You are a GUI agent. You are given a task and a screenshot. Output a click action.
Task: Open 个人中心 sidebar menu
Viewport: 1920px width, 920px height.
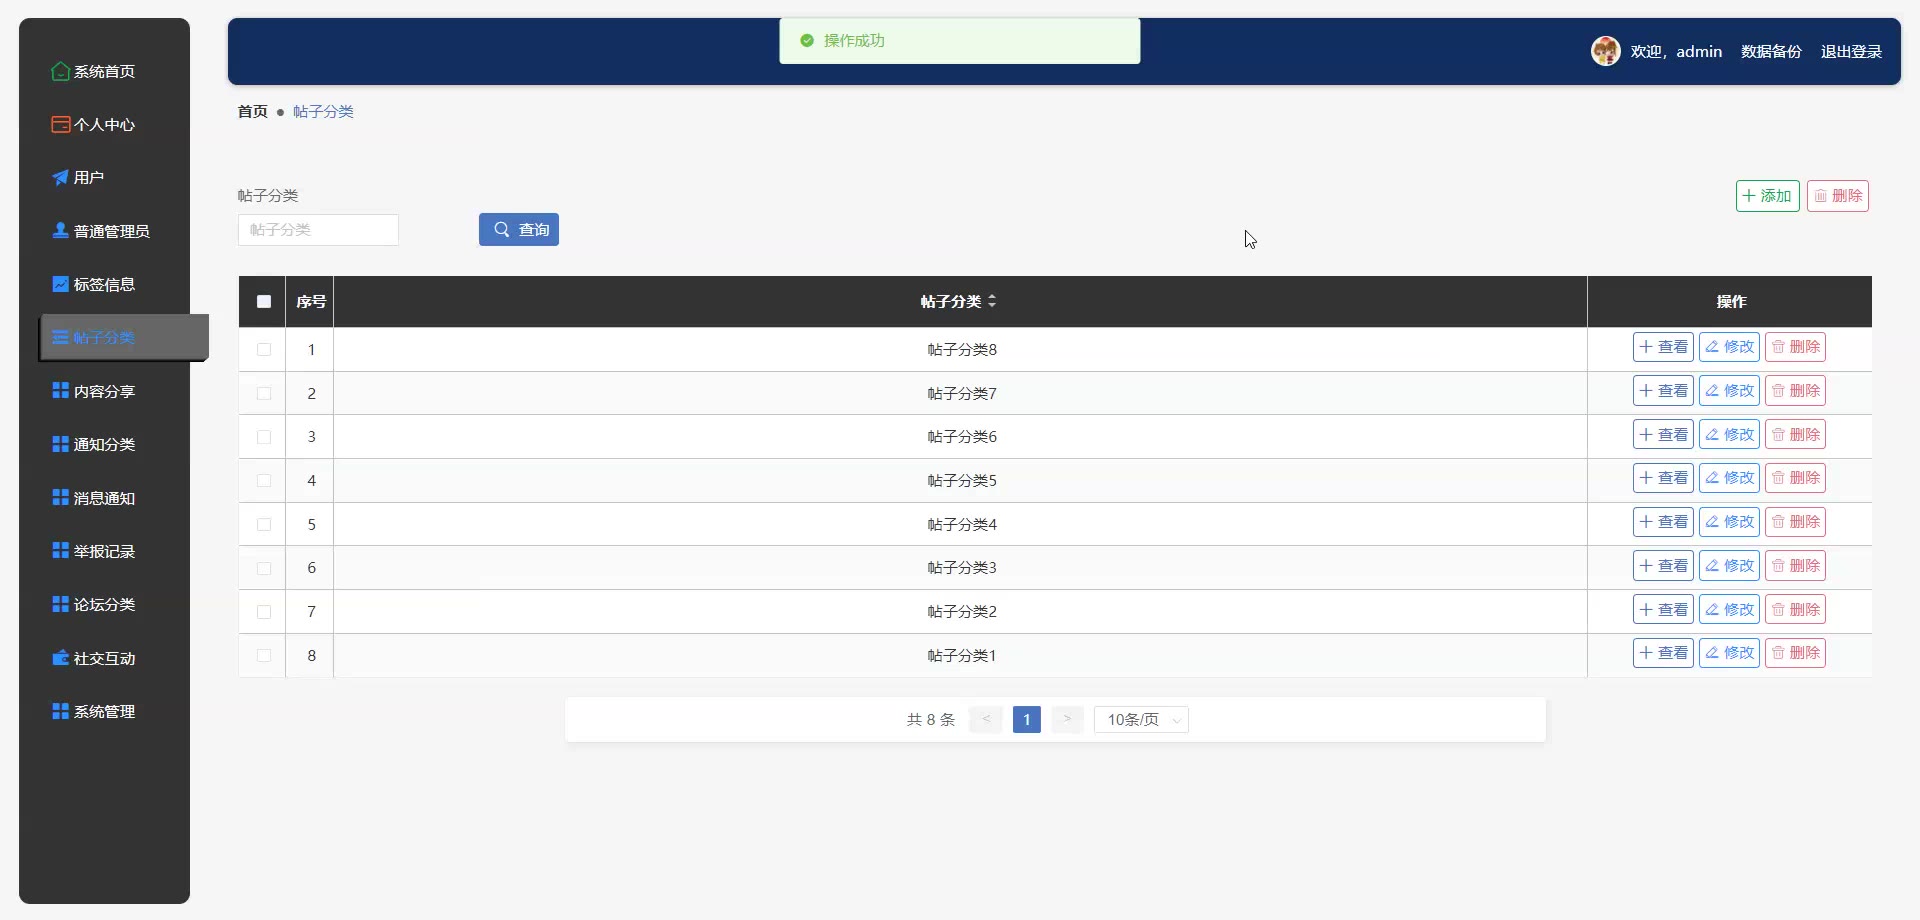tap(104, 124)
